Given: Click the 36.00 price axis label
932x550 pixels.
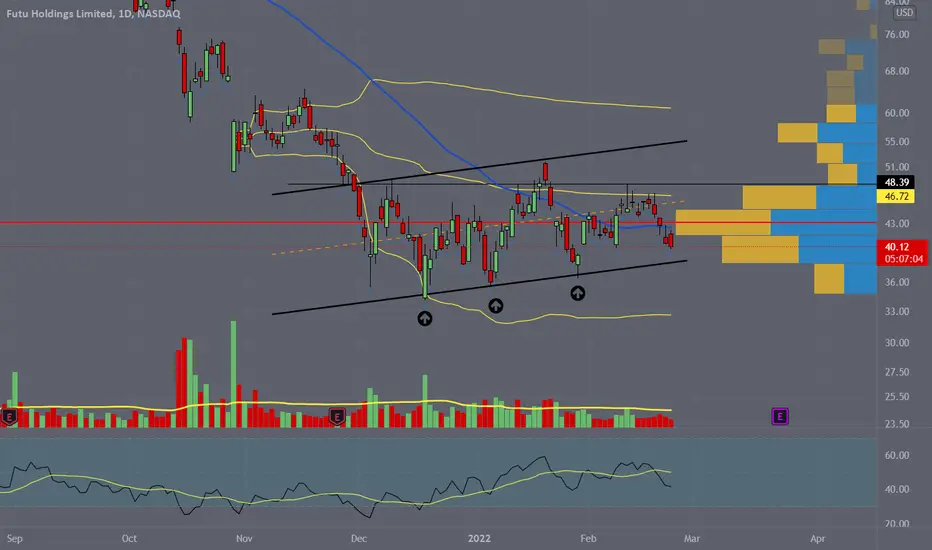Looking at the screenshot, I should tap(896, 282).
